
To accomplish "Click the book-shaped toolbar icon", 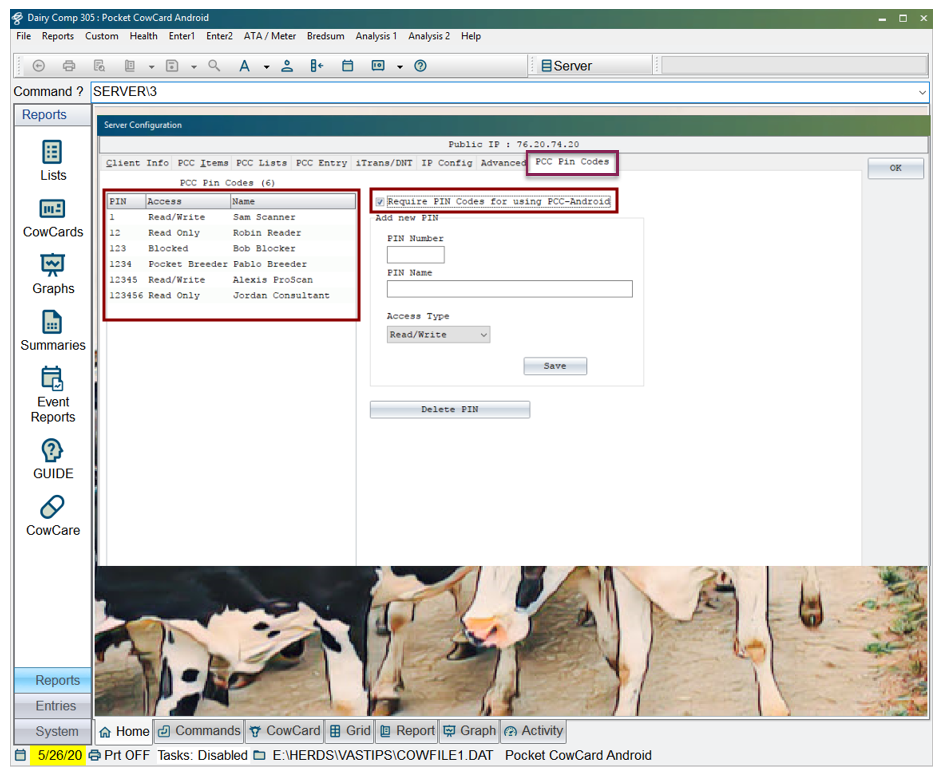I will tap(129, 66).
